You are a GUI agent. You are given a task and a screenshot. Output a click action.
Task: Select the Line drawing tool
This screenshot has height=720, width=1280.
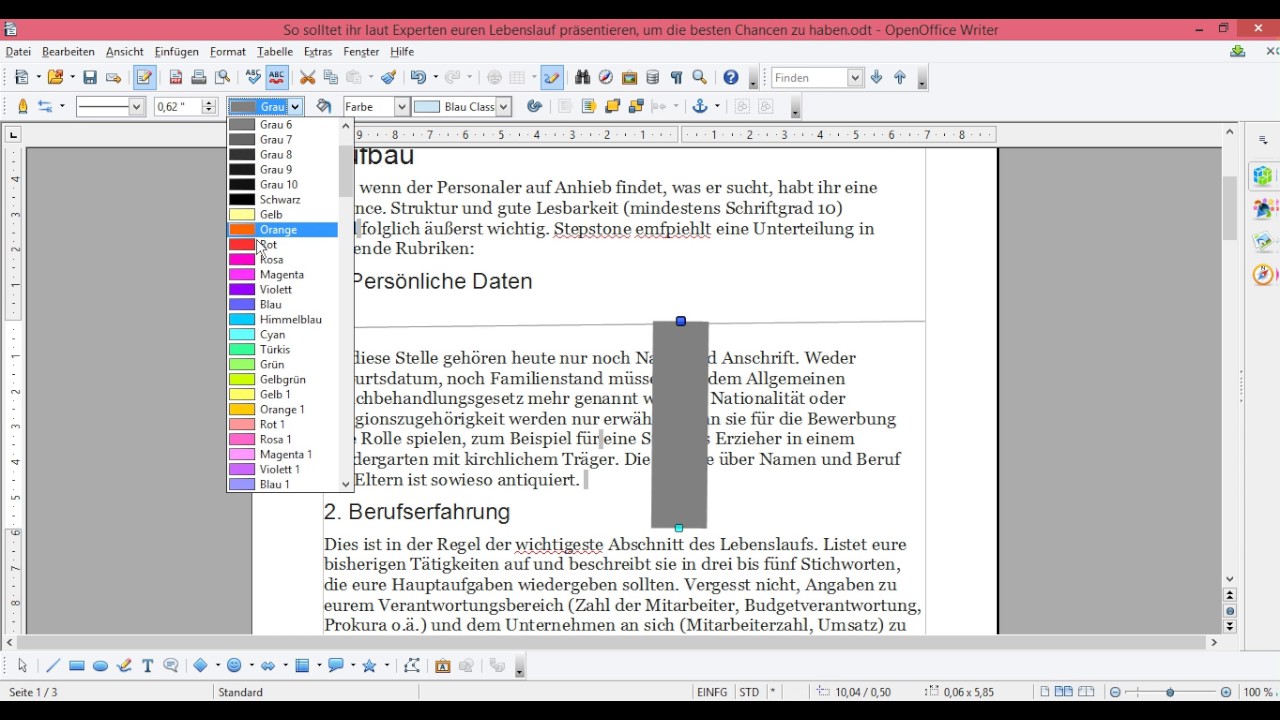[52, 665]
